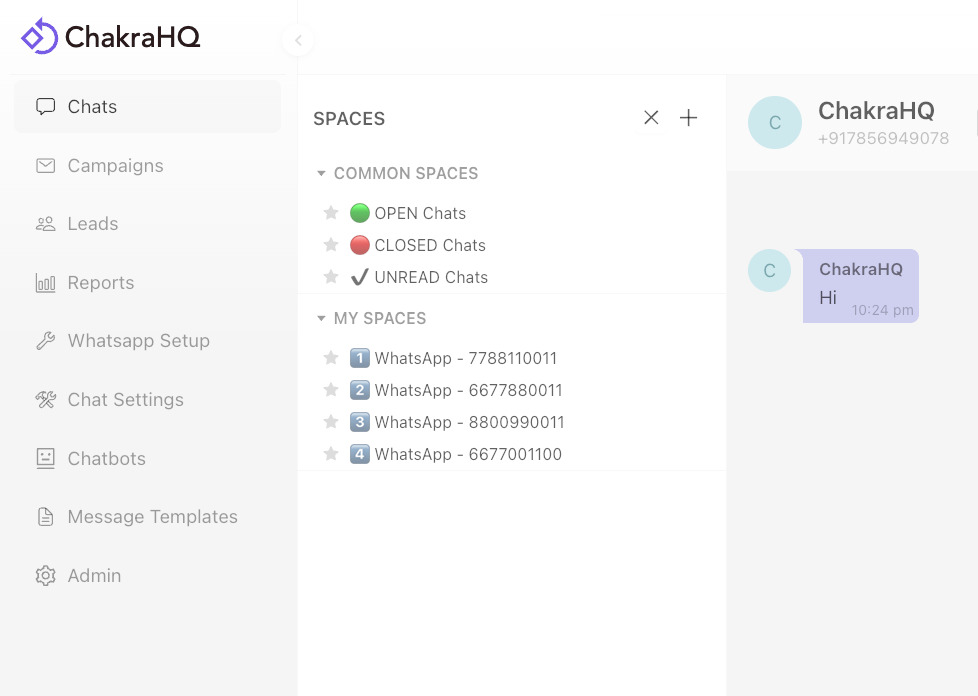
Task: Star the UNREAD Chats space
Action: point(331,276)
